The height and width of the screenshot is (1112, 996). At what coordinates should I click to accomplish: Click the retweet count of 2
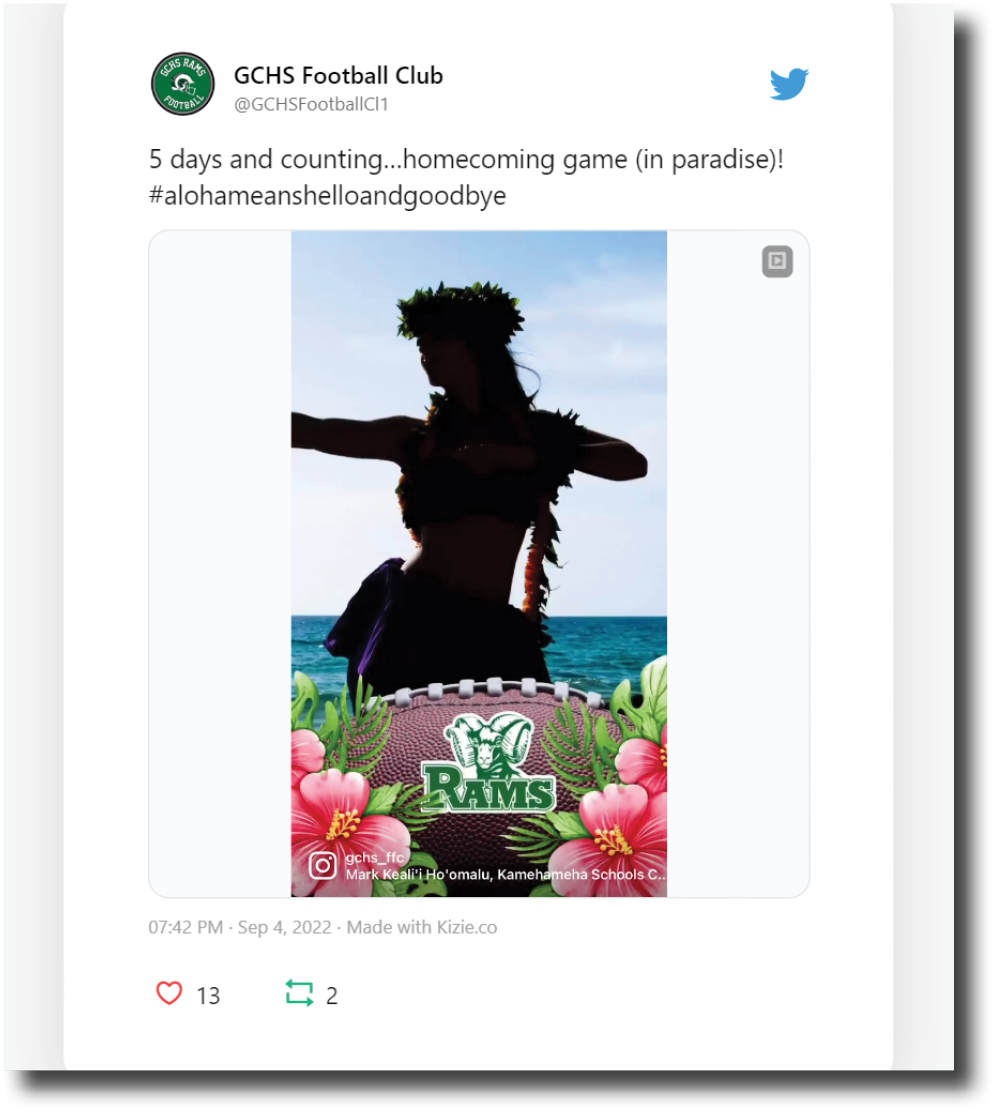point(332,996)
